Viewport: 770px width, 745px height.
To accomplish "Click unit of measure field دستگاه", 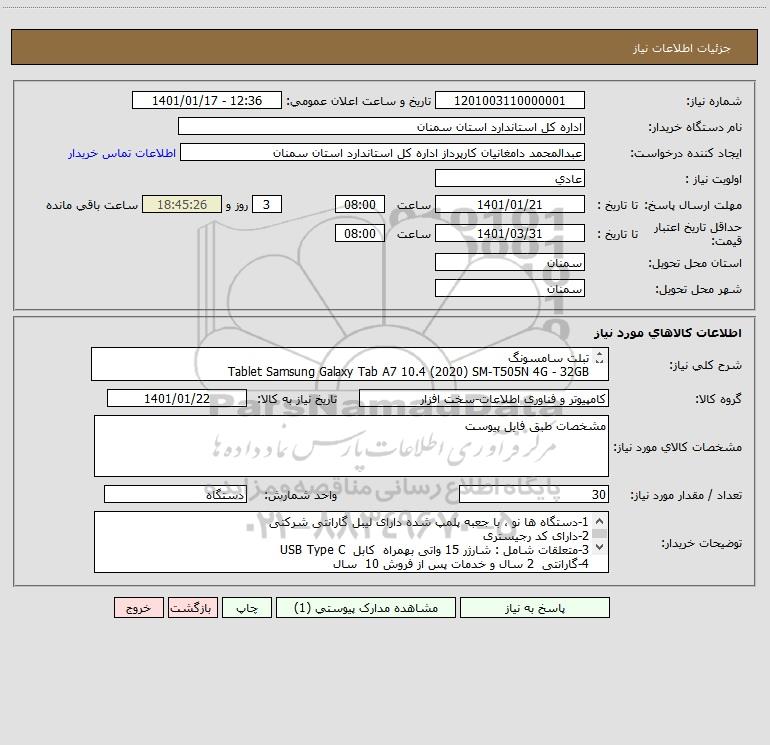I will point(175,494).
